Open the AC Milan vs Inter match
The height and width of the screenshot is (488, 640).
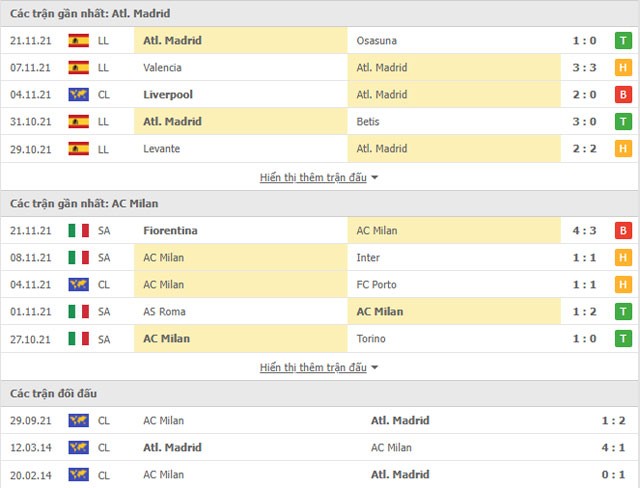pos(320,257)
